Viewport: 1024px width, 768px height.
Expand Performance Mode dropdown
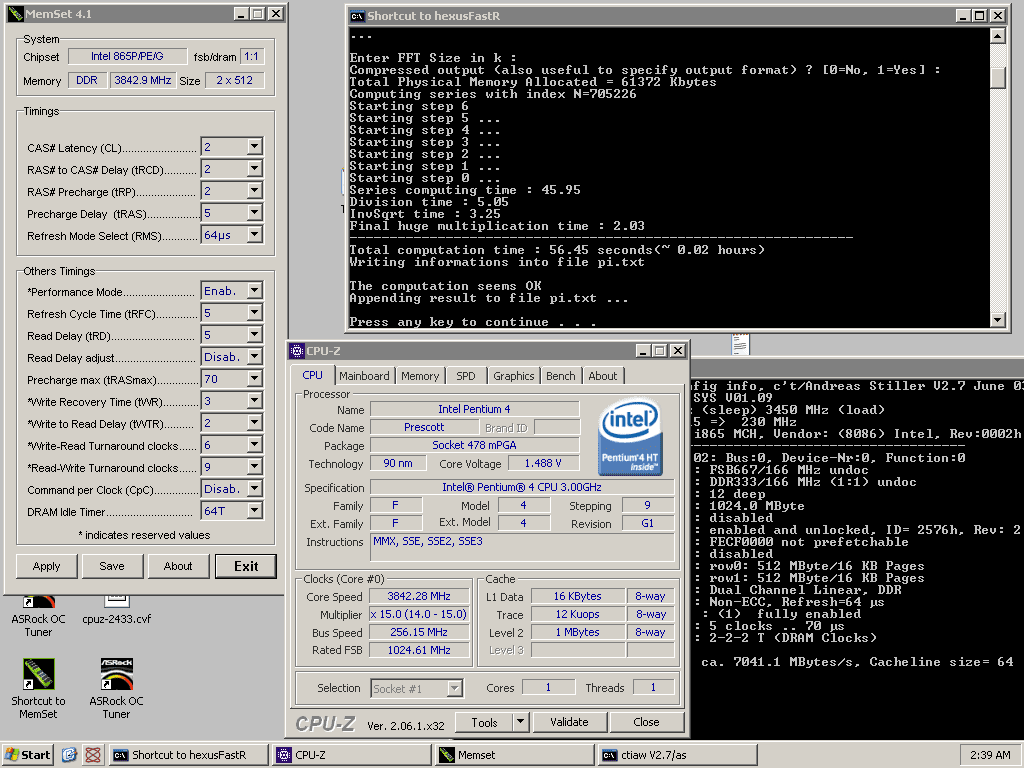[255, 291]
